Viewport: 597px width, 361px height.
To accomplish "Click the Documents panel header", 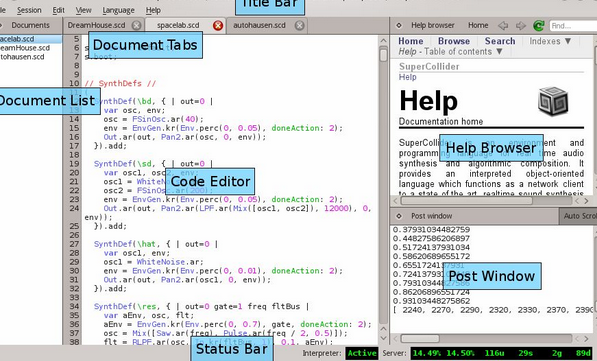I will (30, 26).
